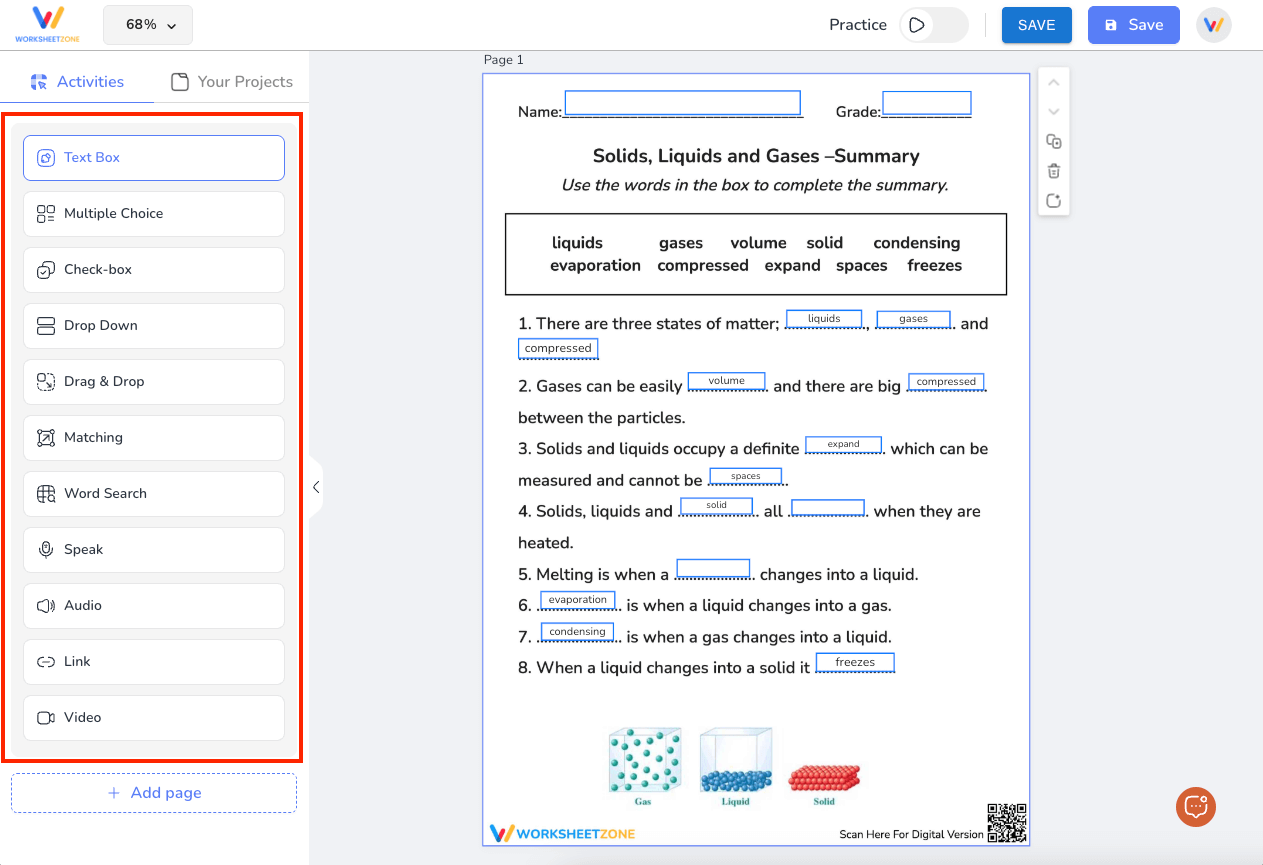Select the Speak activity tool

click(x=153, y=549)
